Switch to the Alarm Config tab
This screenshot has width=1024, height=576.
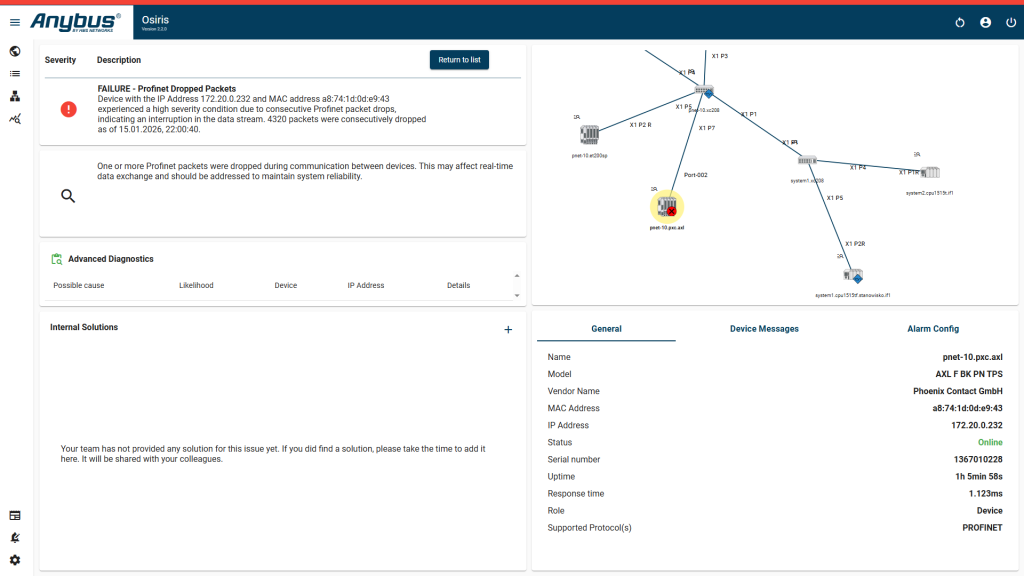pos(933,329)
